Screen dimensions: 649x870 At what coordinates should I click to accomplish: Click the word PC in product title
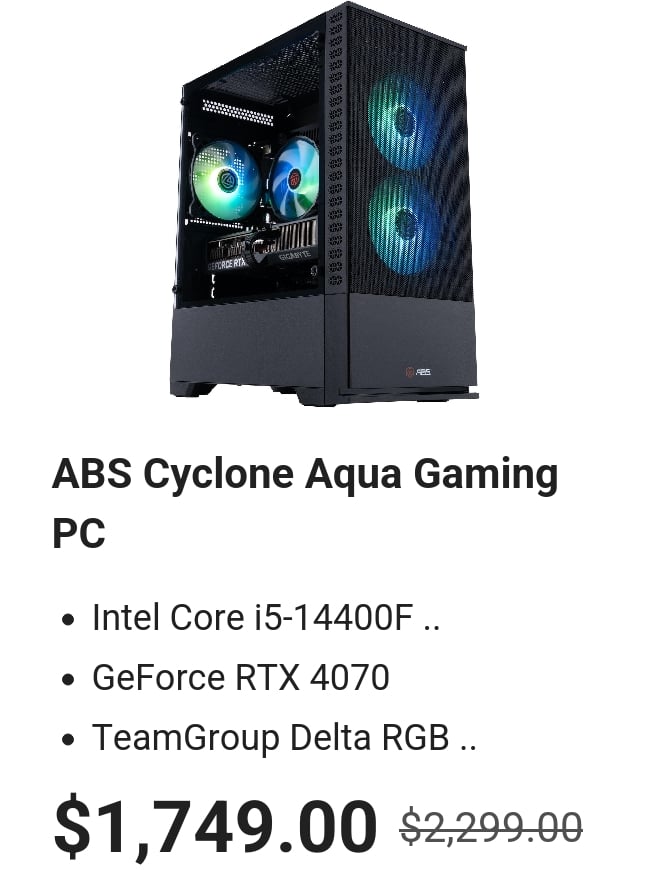(x=79, y=533)
